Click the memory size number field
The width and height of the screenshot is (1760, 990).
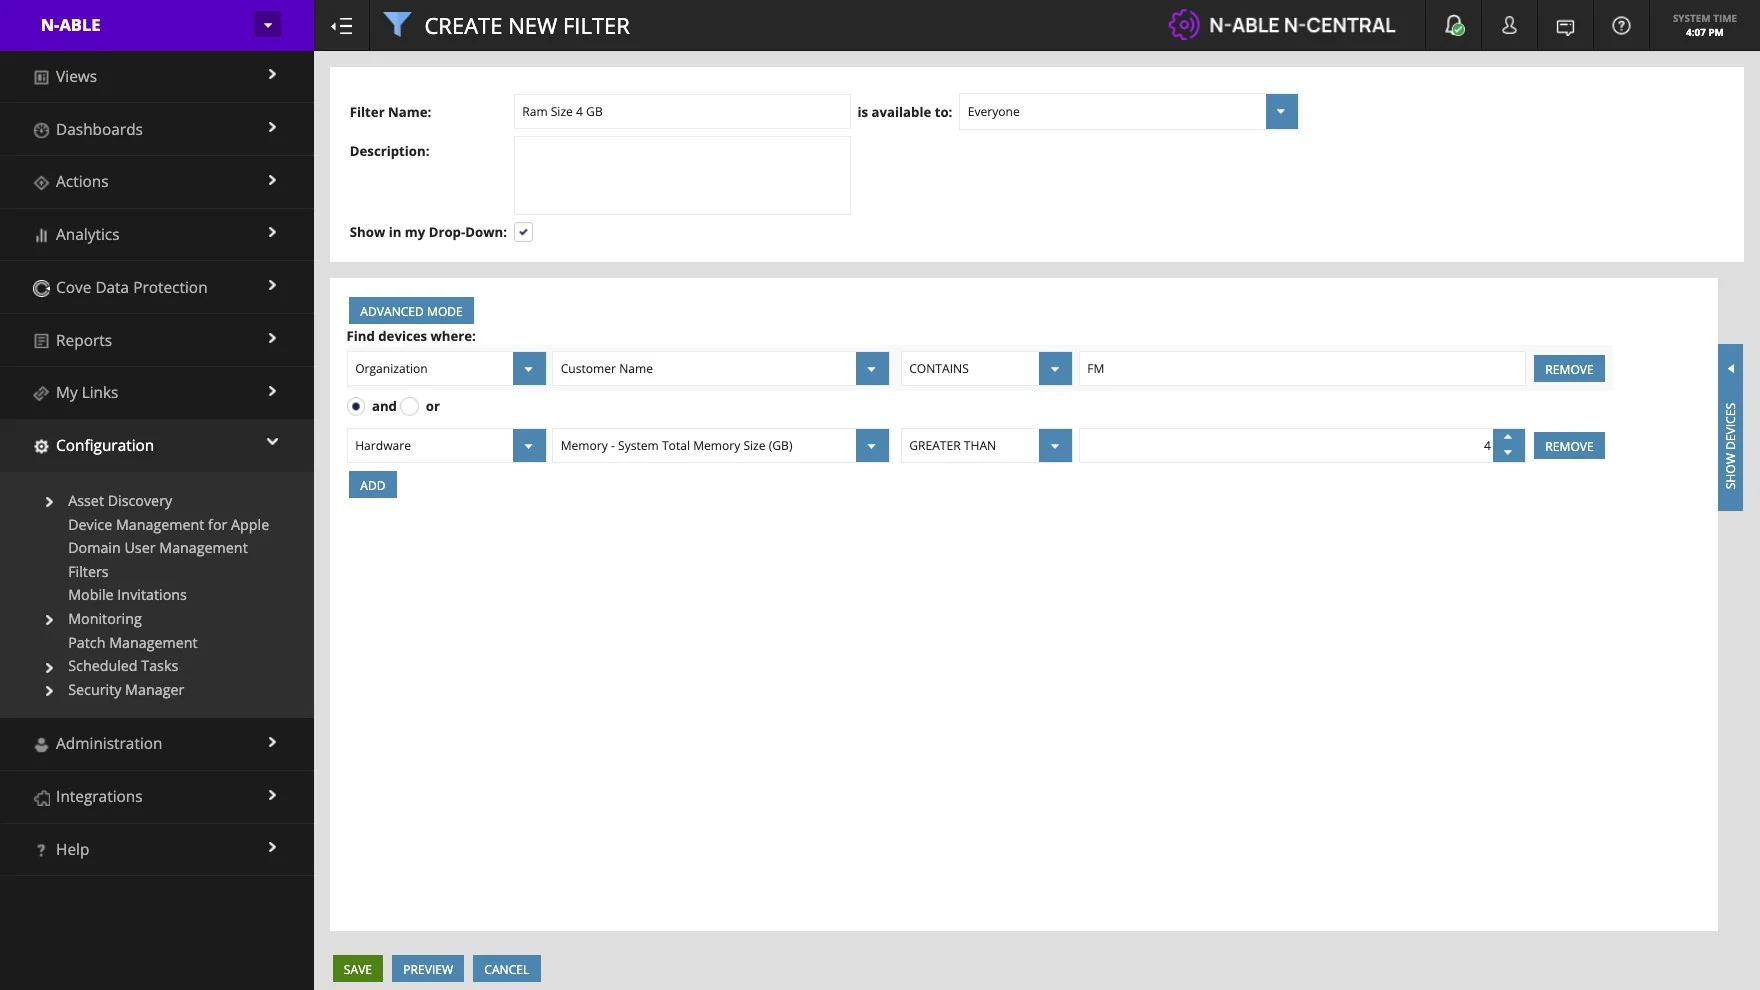(x=1286, y=446)
